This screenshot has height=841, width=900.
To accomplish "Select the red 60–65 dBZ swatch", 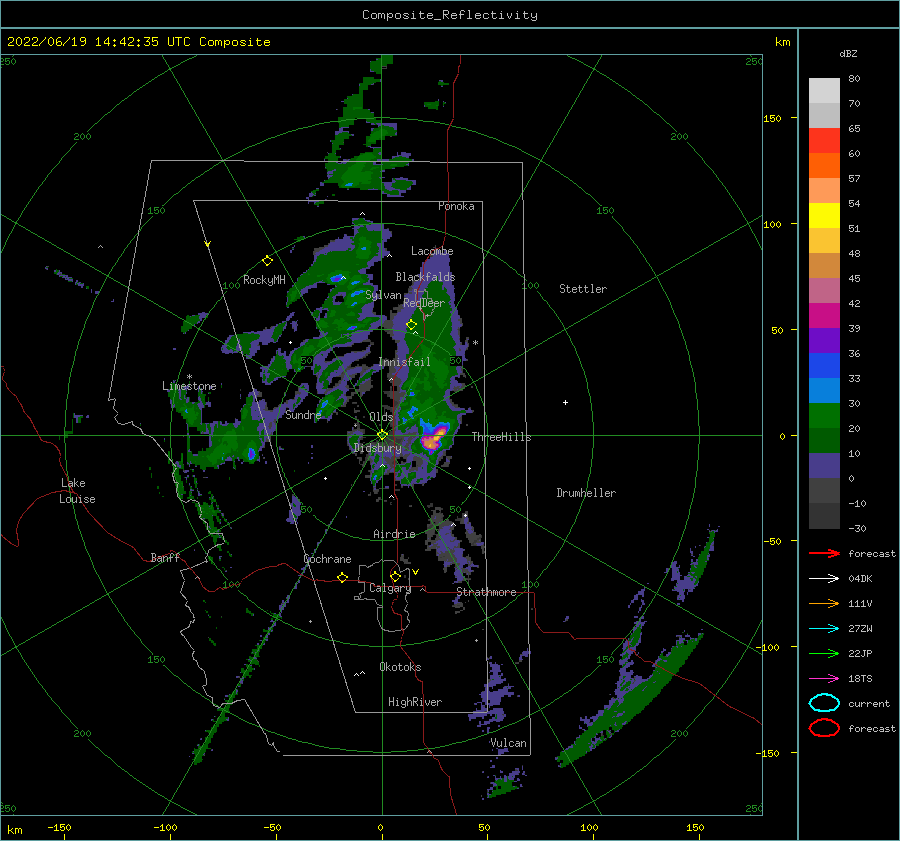I will [824, 141].
